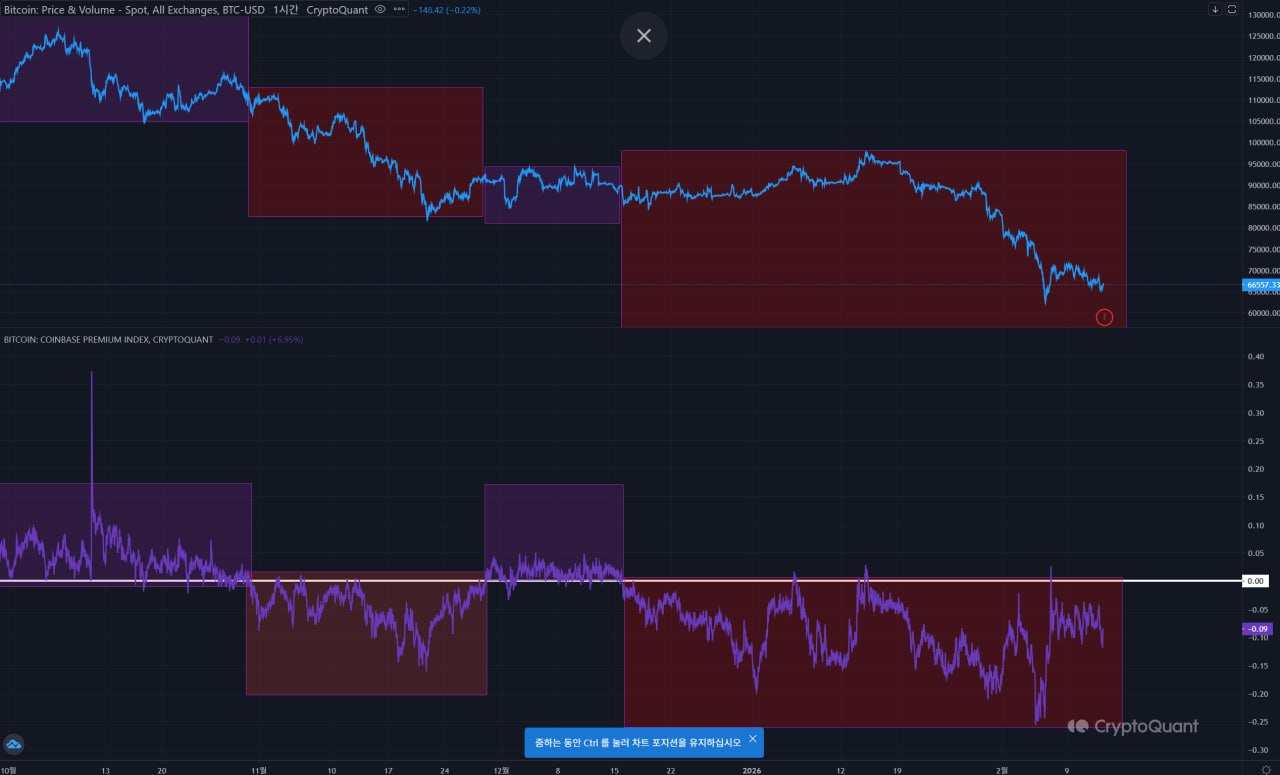Click the CryptoQuant watermark logo

click(x=1132, y=727)
